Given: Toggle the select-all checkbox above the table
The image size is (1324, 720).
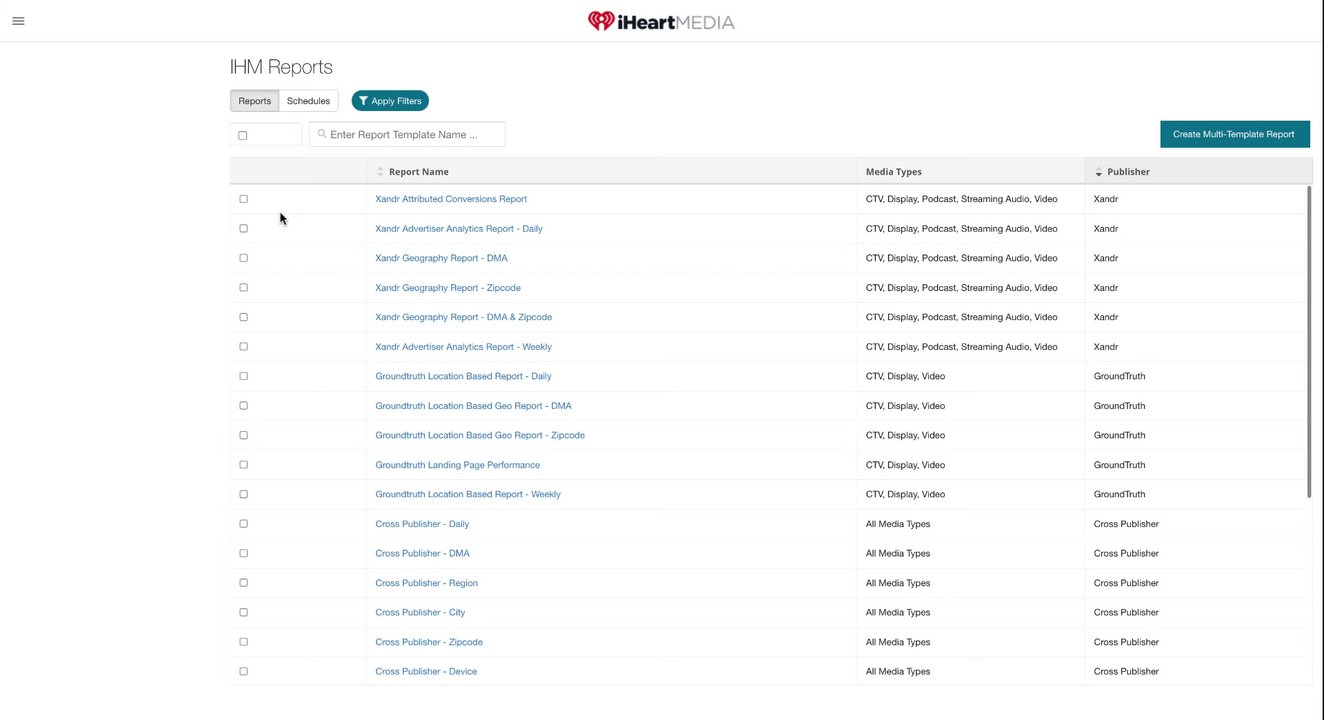Looking at the screenshot, I should (x=242, y=135).
